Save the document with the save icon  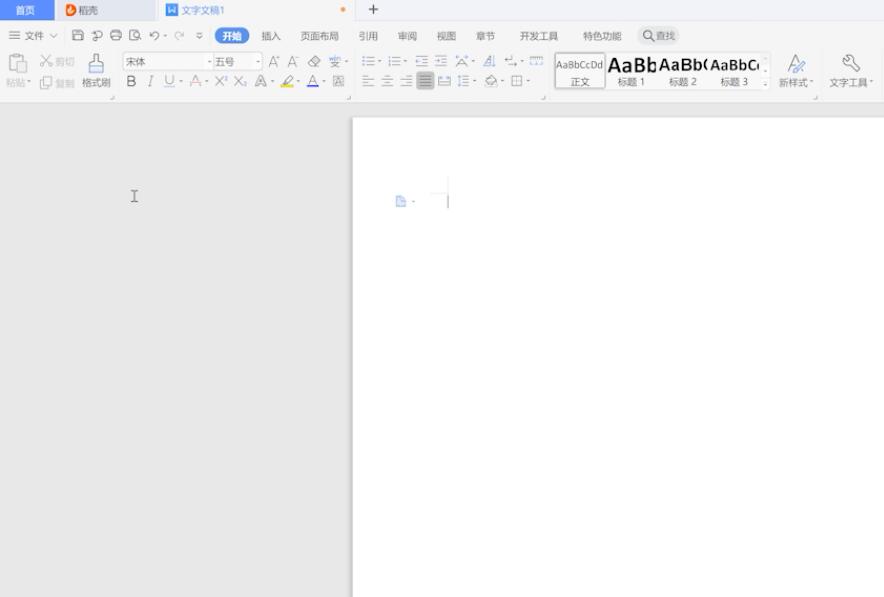78,36
